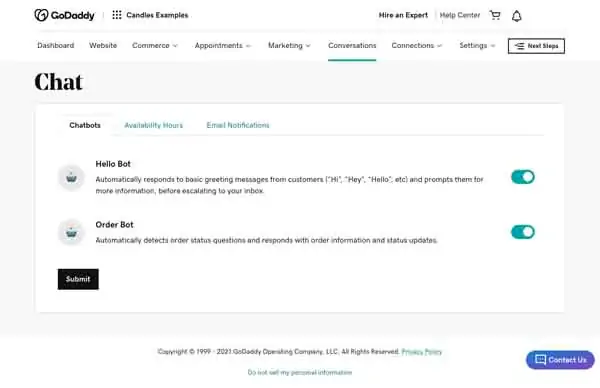Turn off the Order Bot switch

pyautogui.click(x=523, y=232)
